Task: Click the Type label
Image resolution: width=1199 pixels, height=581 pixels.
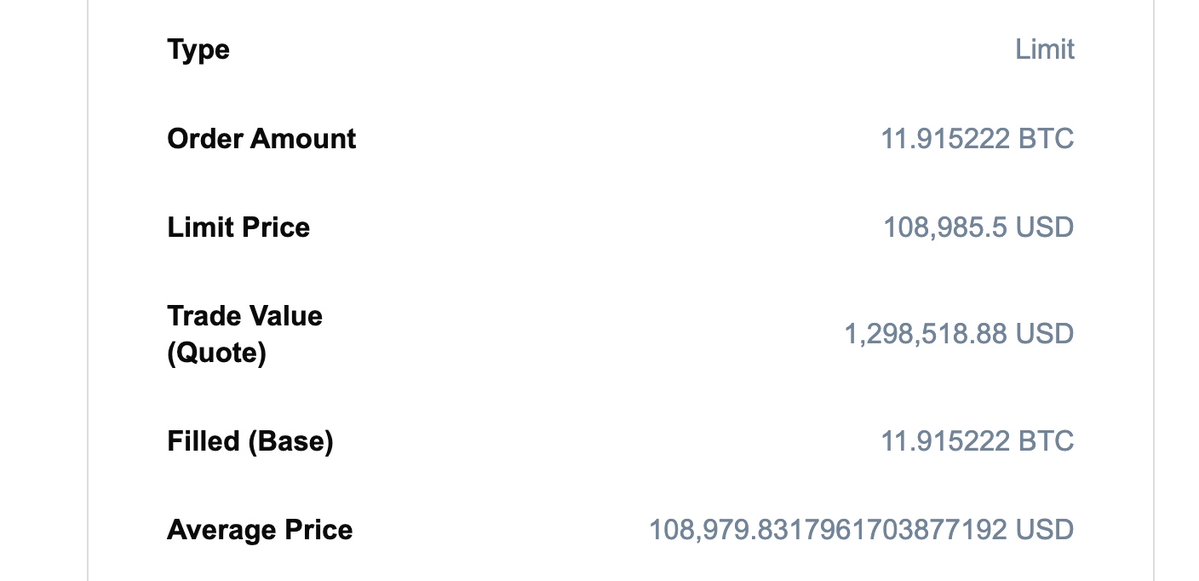Action: (x=198, y=49)
